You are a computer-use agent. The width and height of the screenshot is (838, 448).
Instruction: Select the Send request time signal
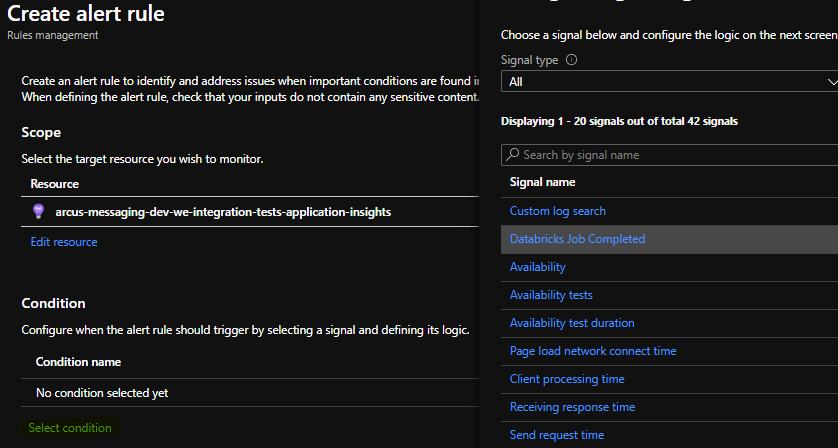pyautogui.click(x=557, y=435)
